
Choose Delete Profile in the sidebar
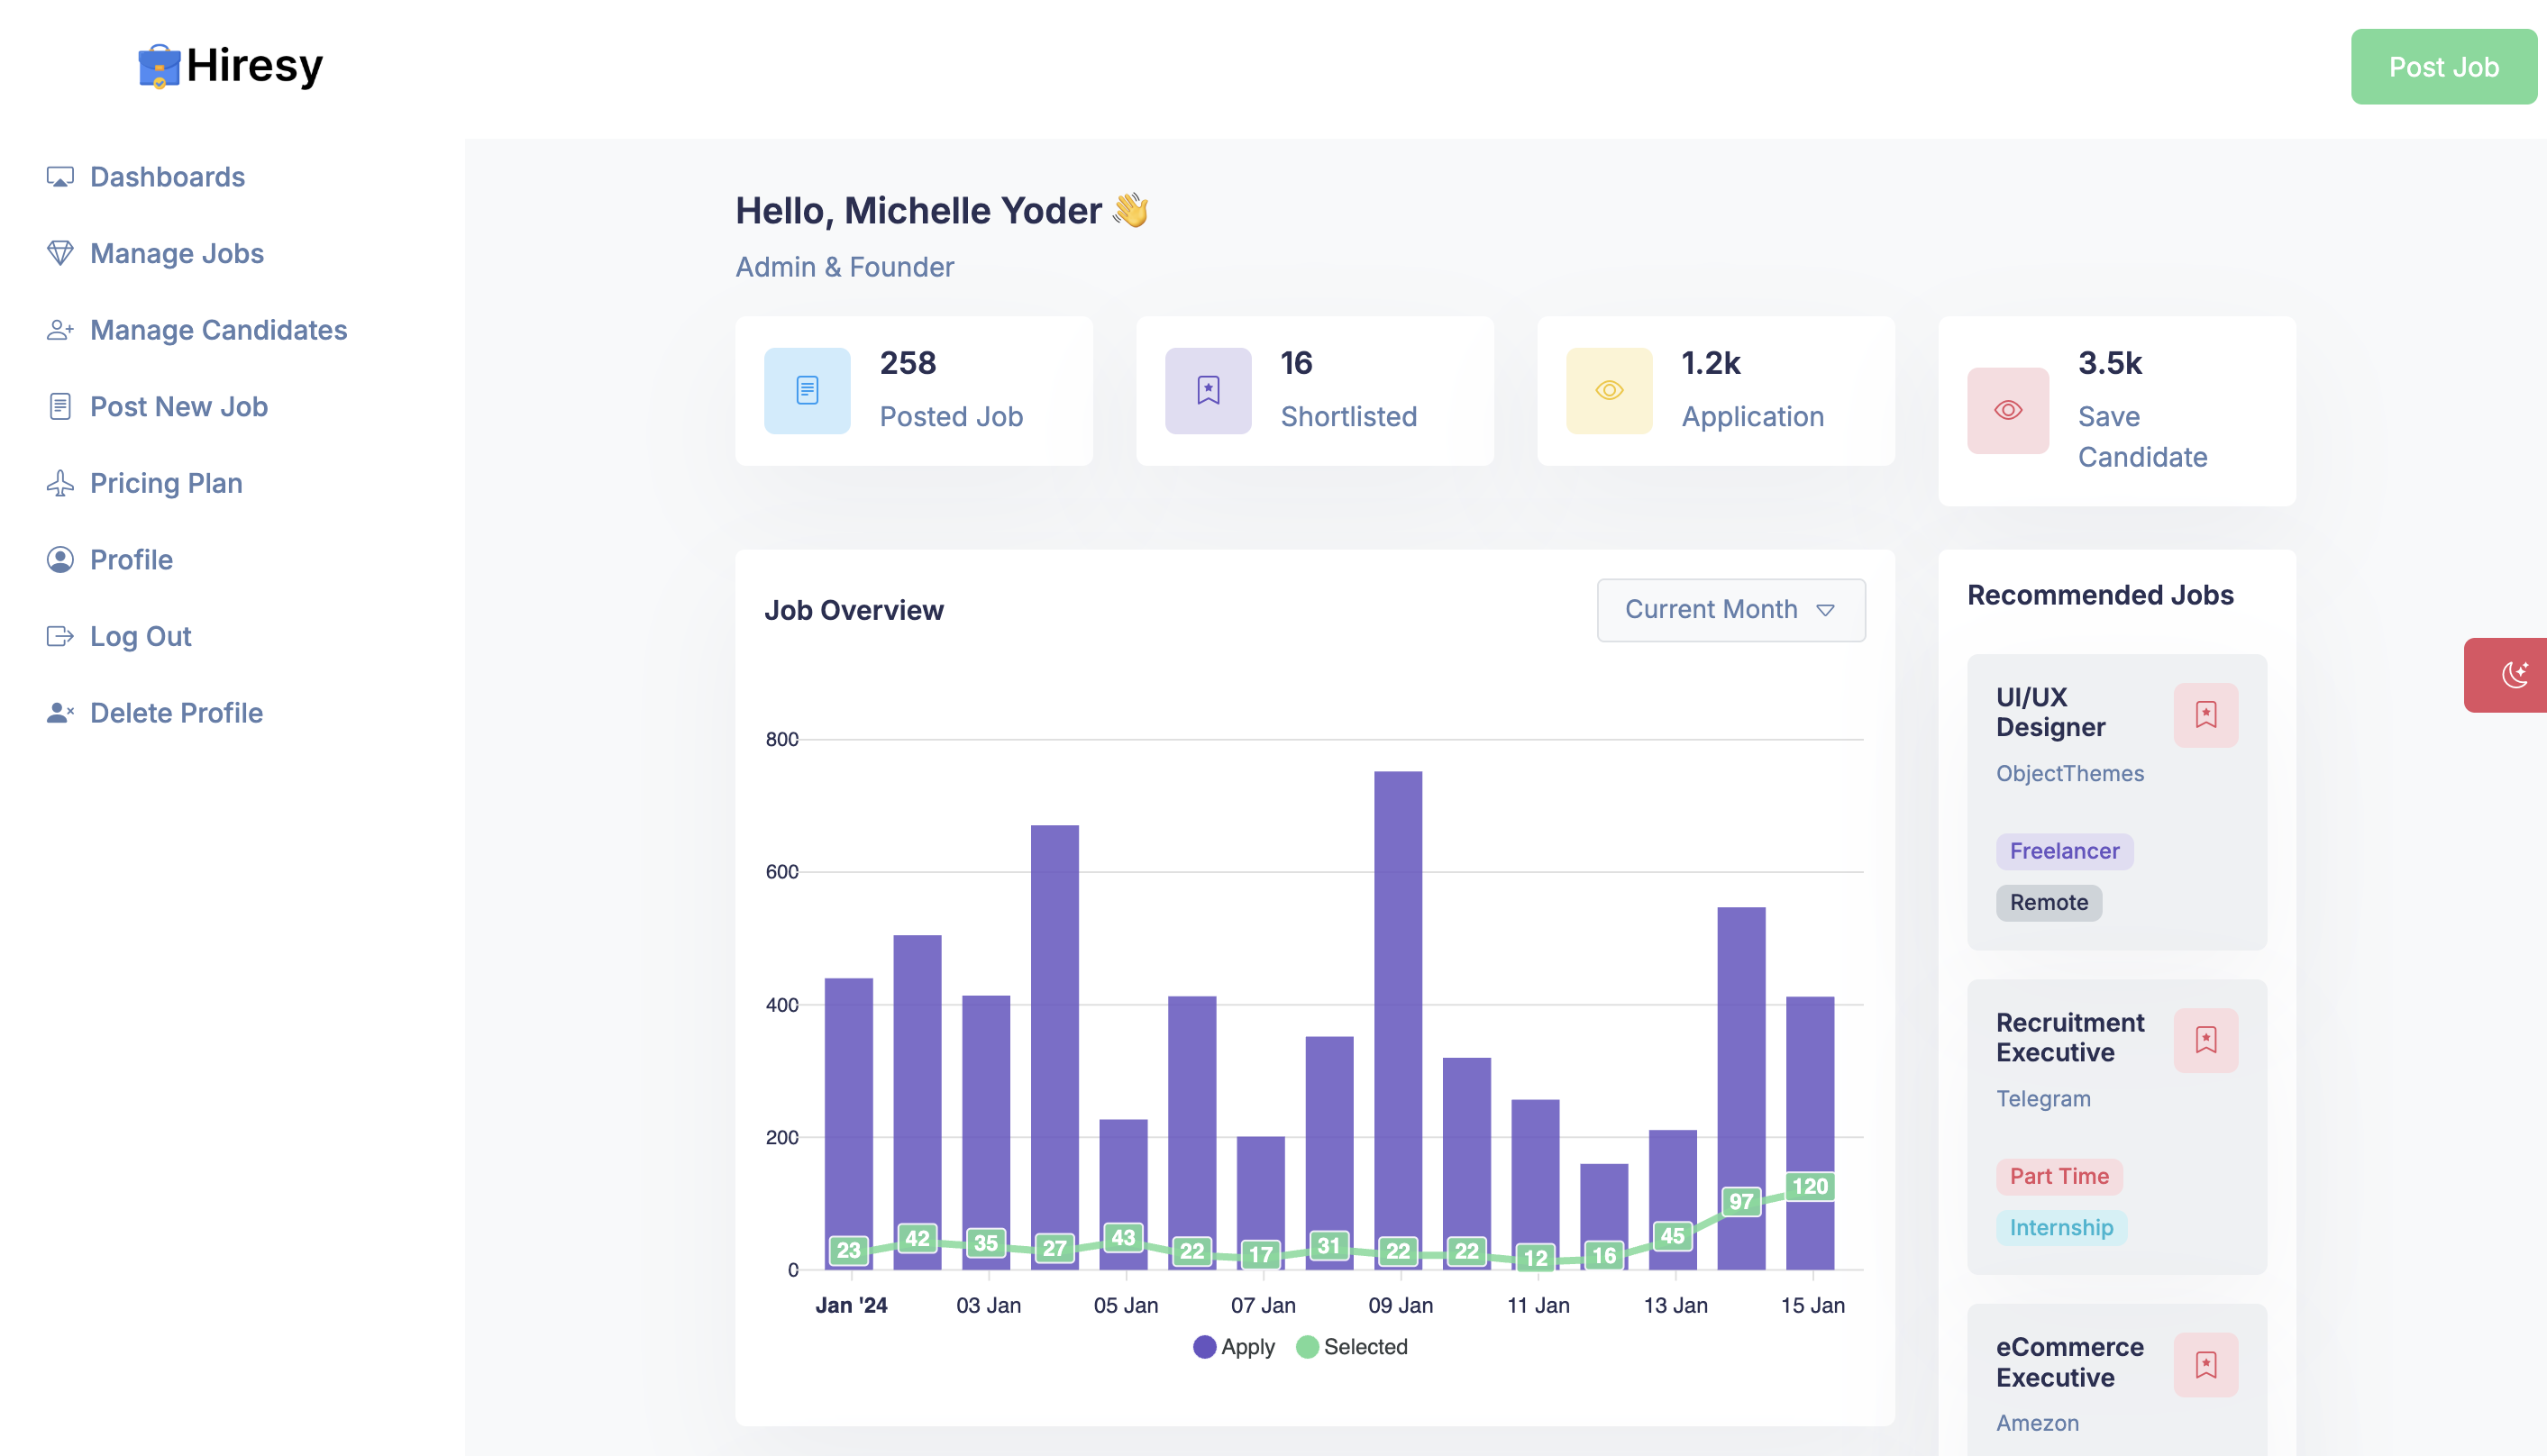176,713
